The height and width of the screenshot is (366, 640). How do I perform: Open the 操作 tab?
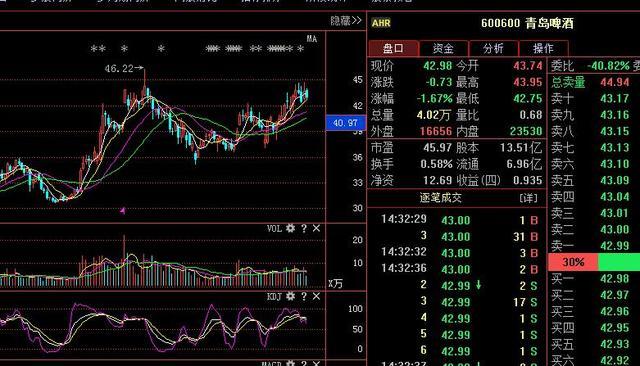pos(543,49)
